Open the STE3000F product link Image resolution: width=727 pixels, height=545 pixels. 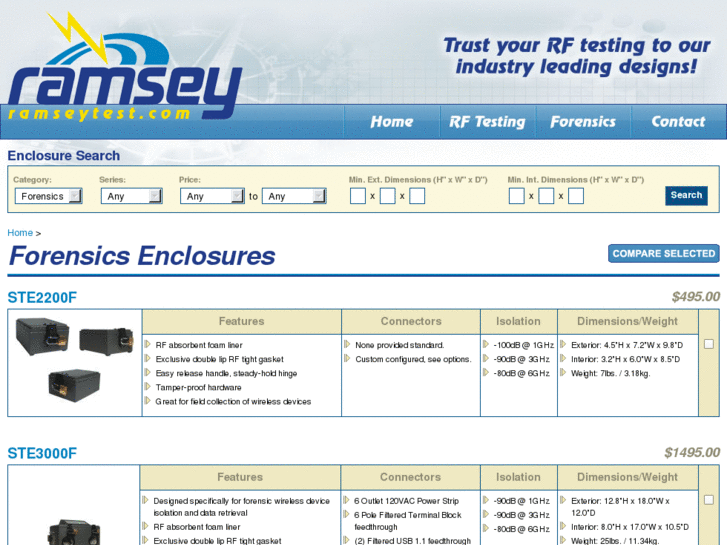click(42, 453)
